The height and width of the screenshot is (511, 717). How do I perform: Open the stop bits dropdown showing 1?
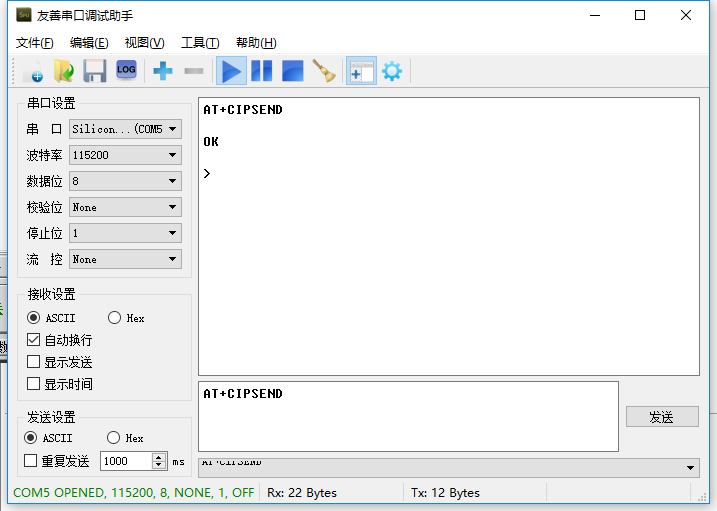click(125, 233)
